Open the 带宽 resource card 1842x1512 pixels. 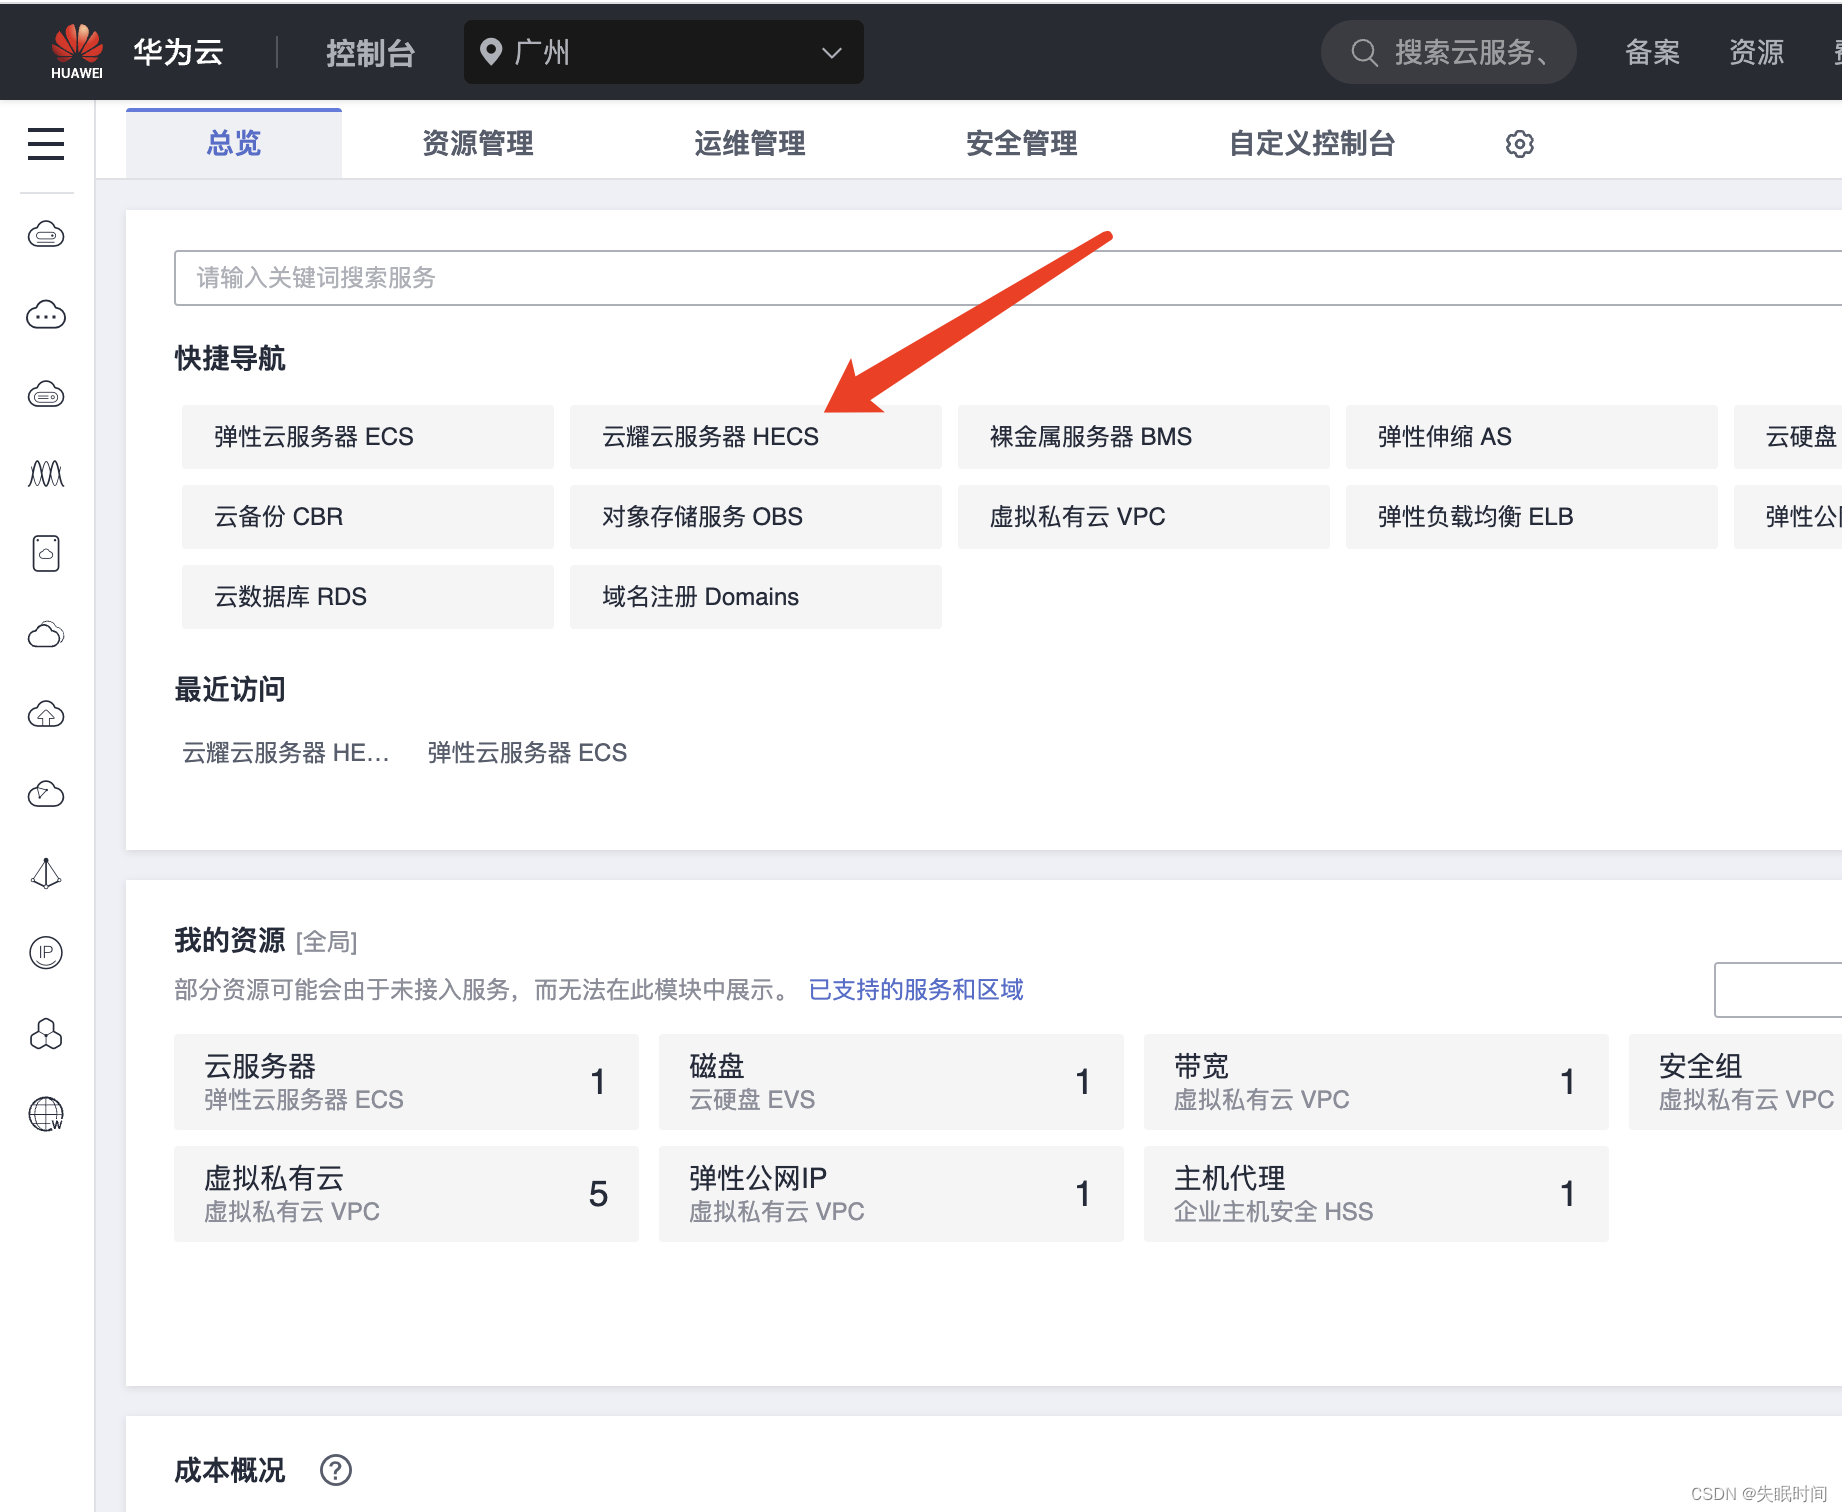tap(1376, 1082)
